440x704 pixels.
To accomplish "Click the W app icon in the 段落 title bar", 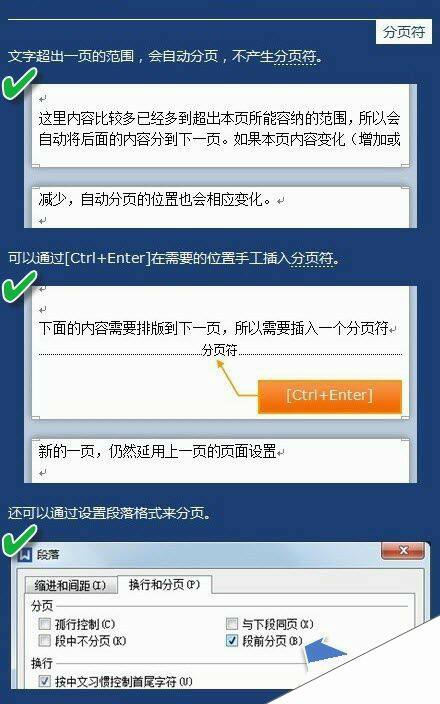I will (x=26, y=554).
